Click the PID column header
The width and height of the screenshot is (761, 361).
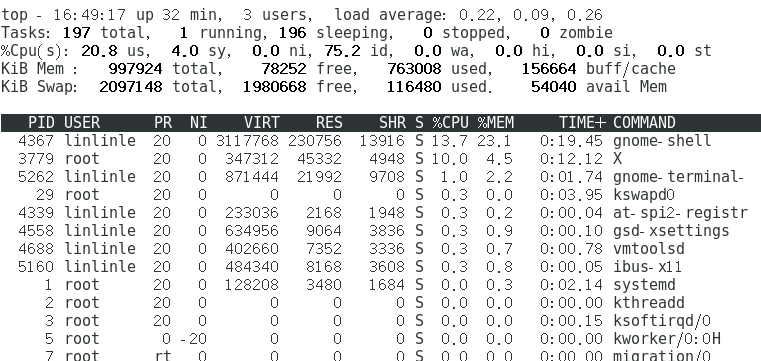click(x=41, y=123)
